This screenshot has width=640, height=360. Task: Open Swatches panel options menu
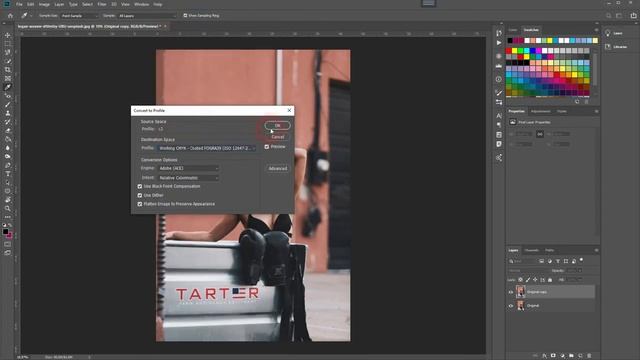point(596,30)
